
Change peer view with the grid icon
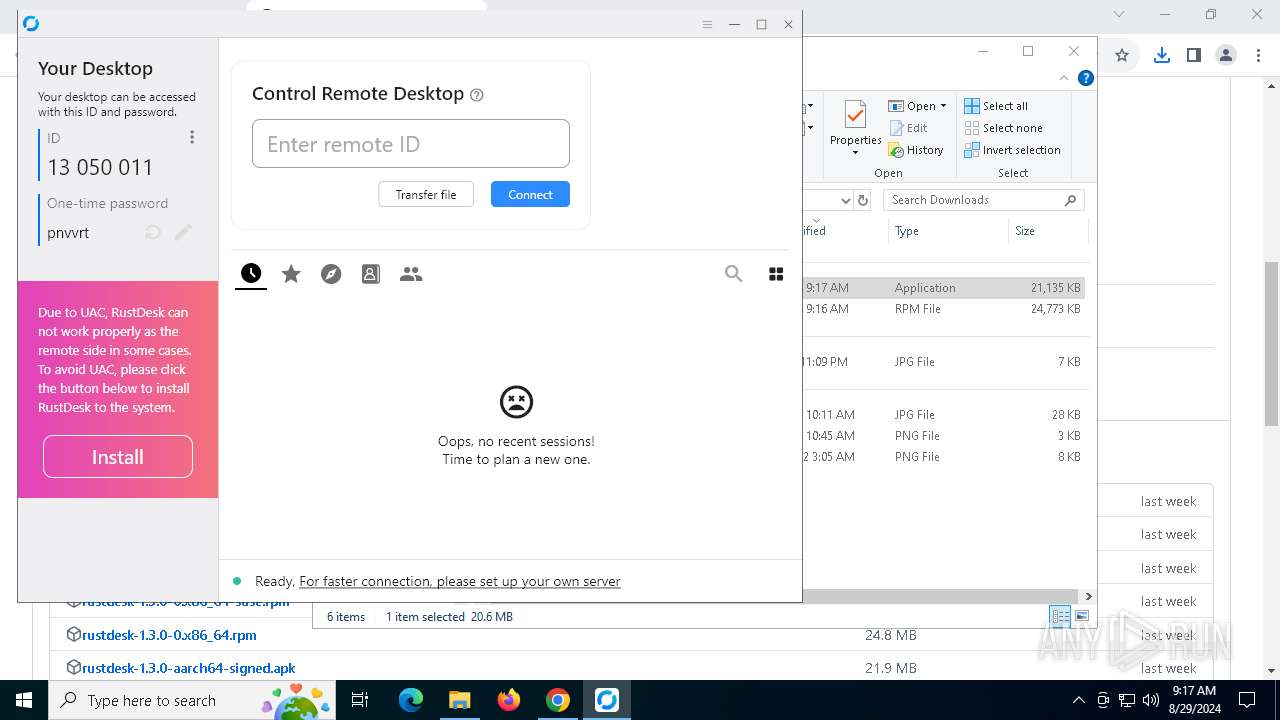click(x=776, y=273)
